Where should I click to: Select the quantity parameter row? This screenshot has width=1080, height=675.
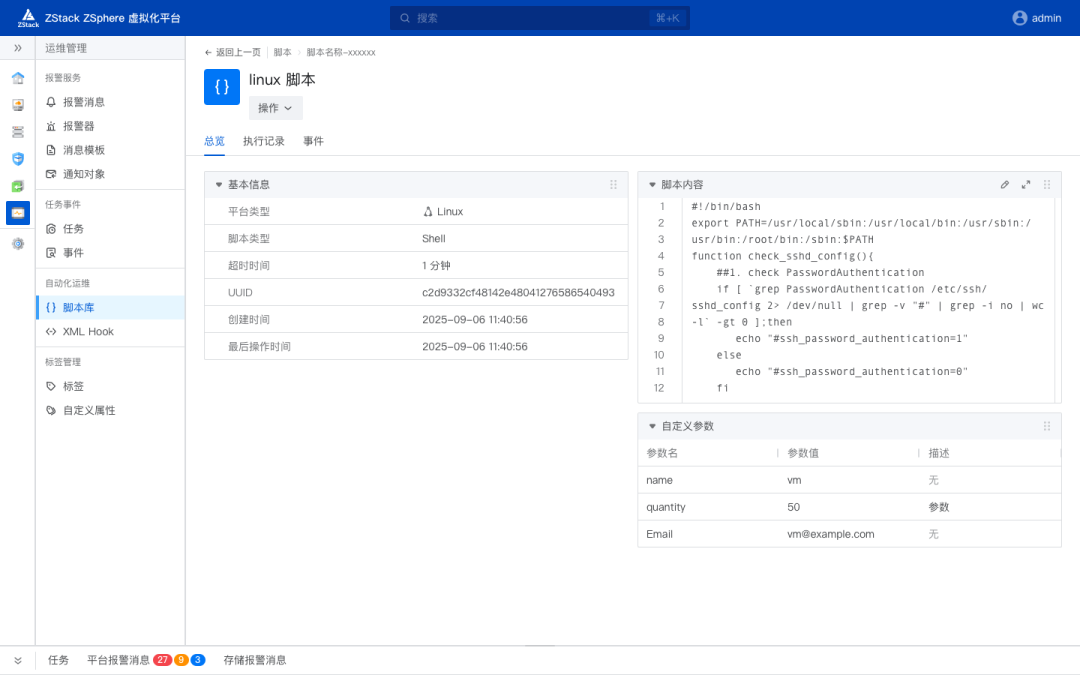coord(849,507)
